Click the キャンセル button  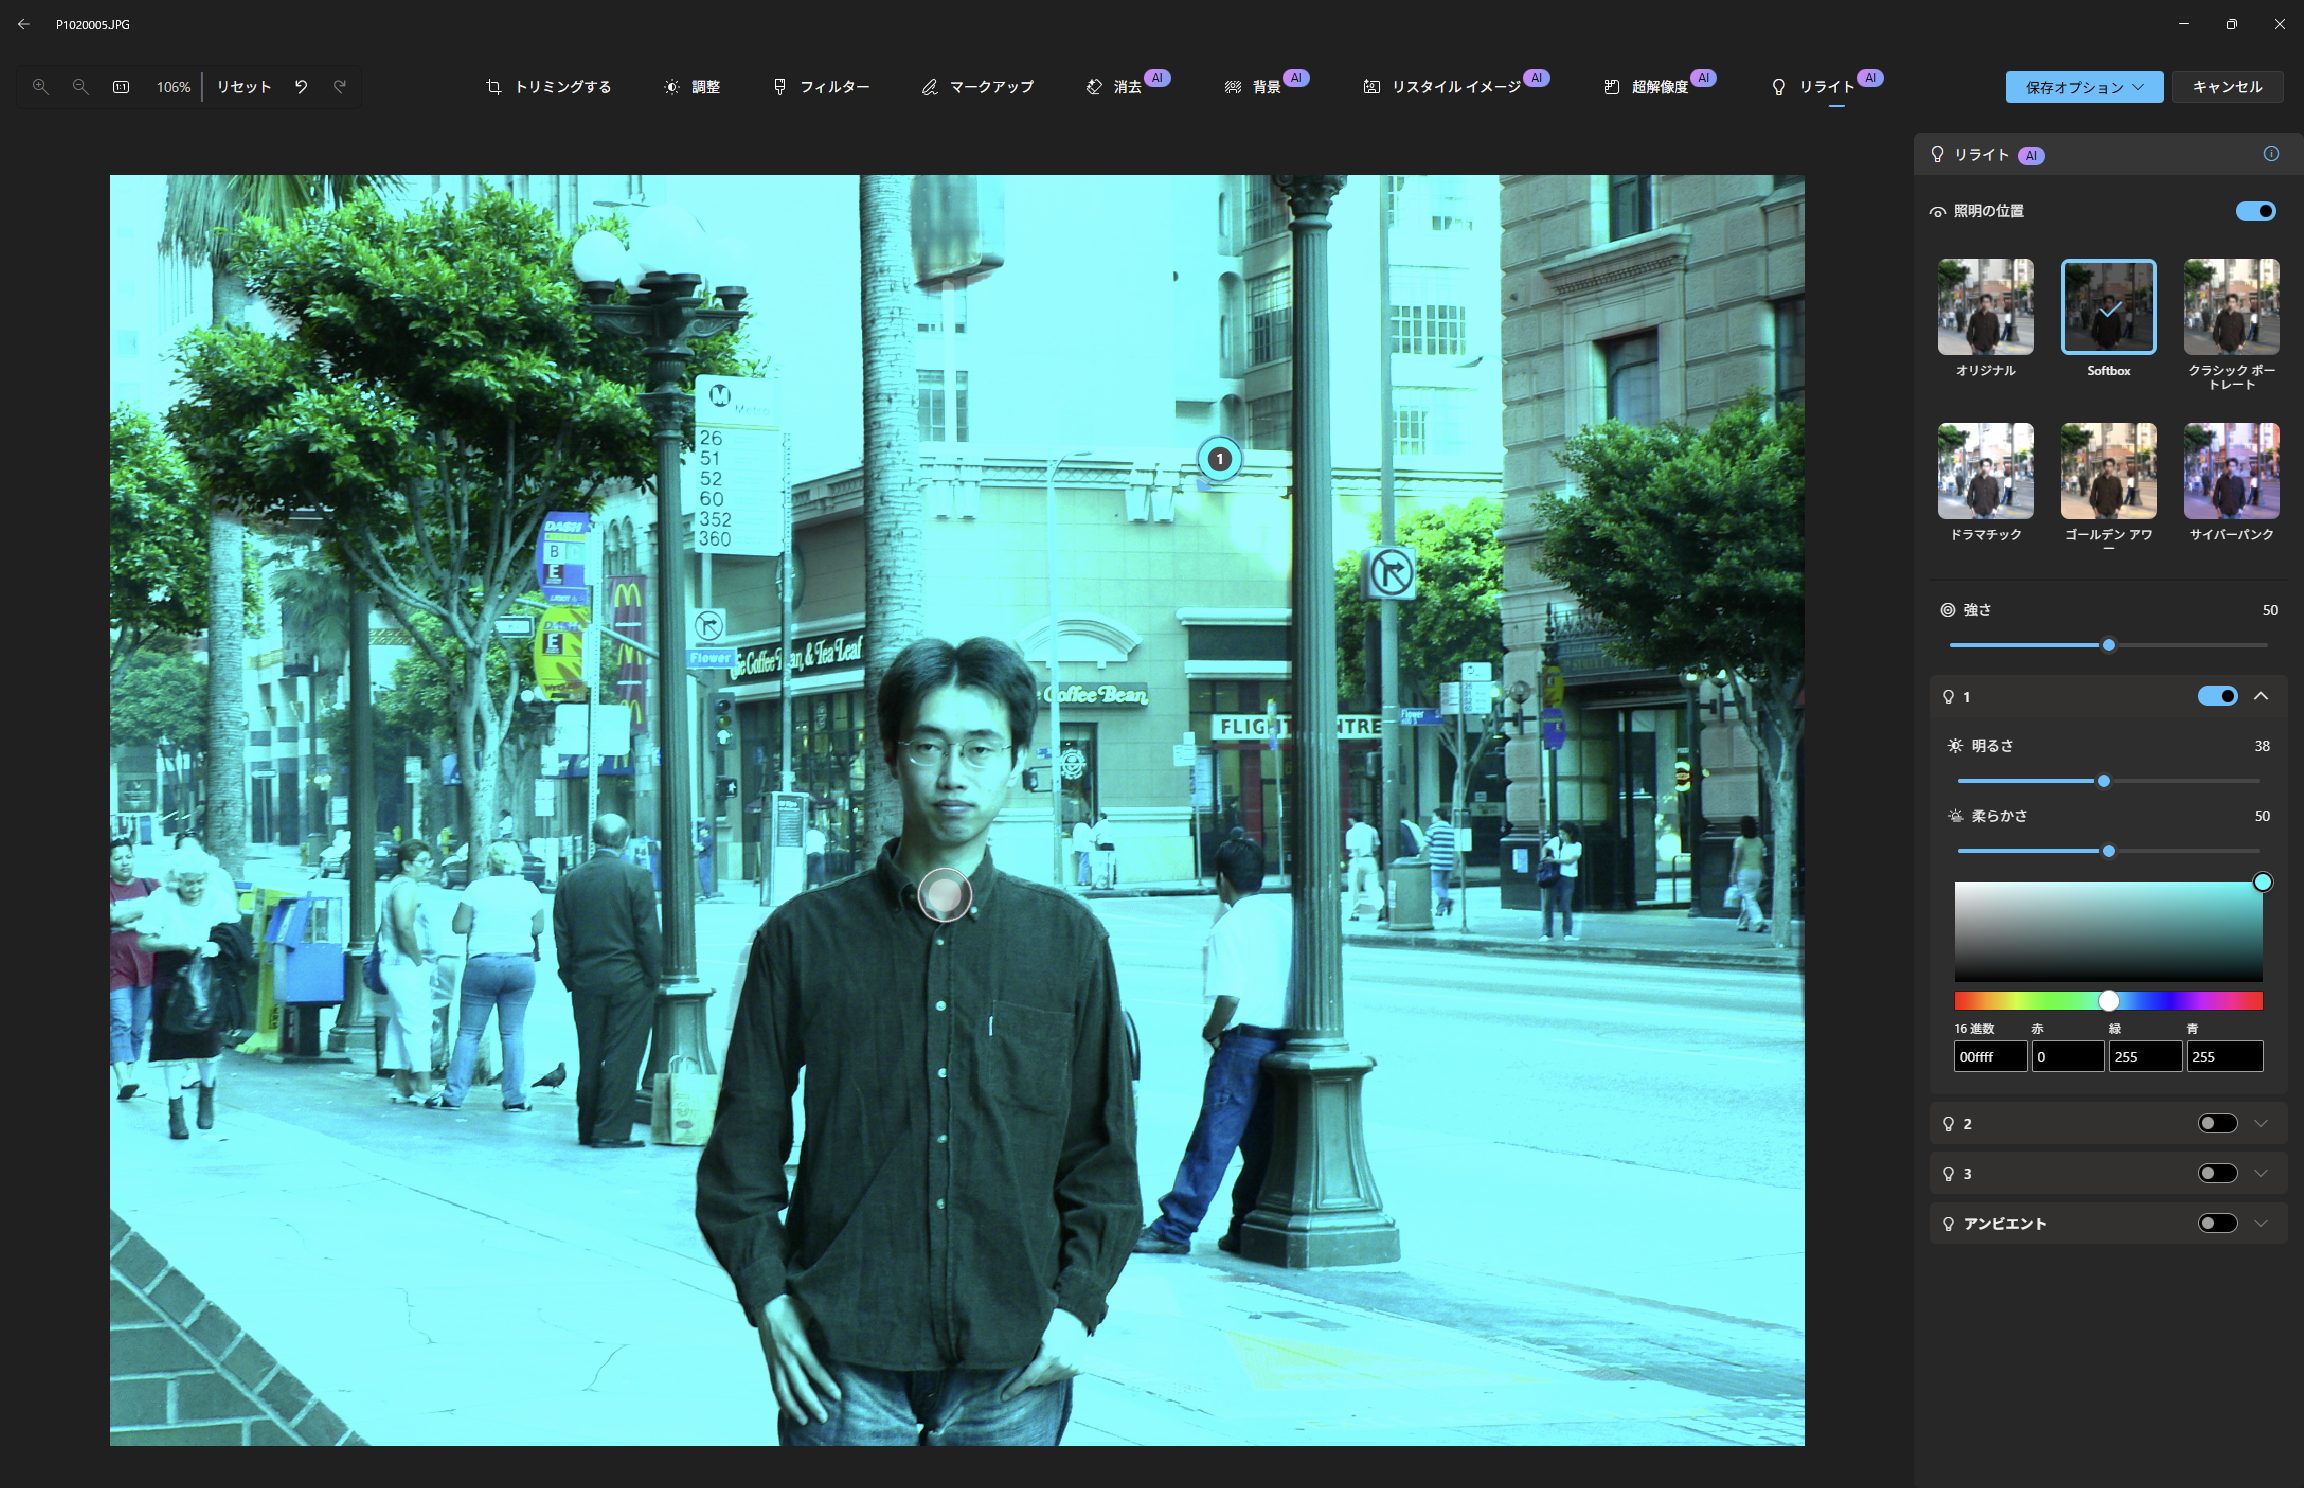click(x=2227, y=87)
